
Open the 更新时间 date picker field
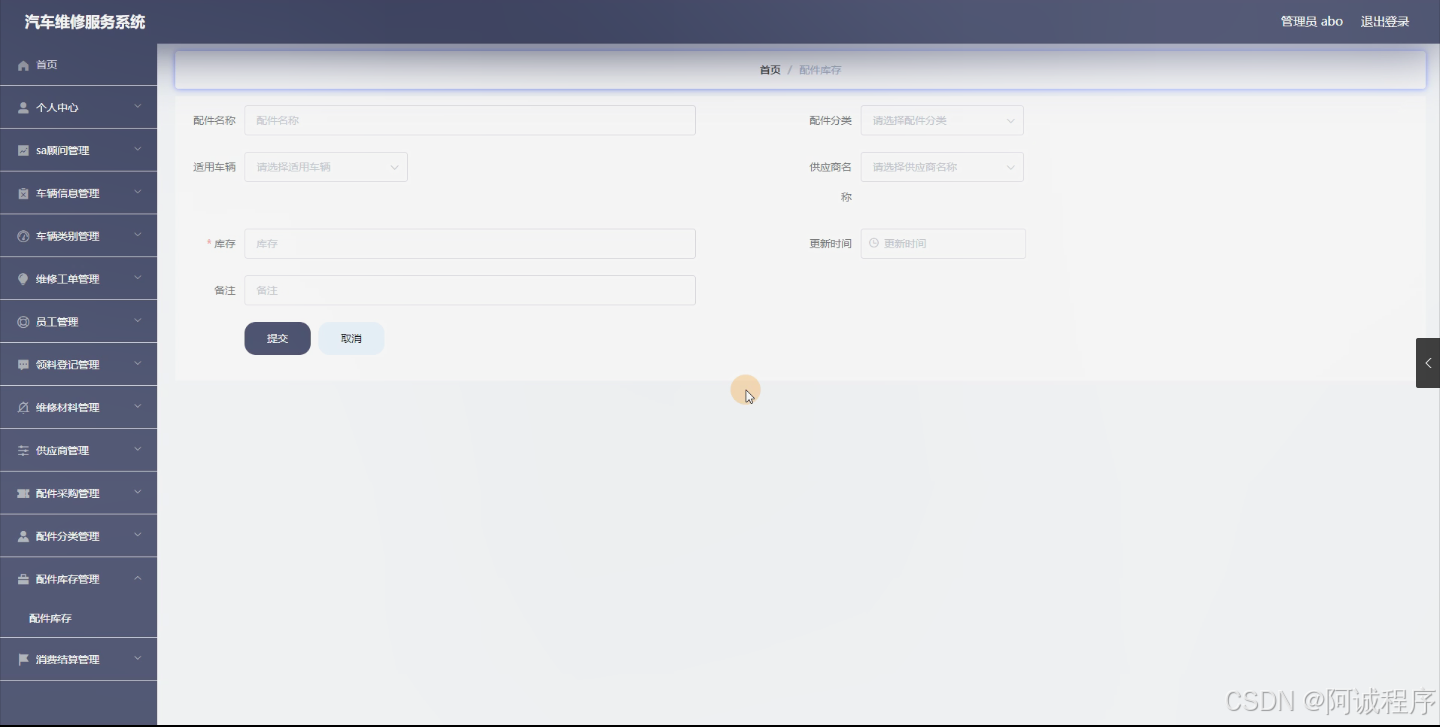[x=943, y=243]
